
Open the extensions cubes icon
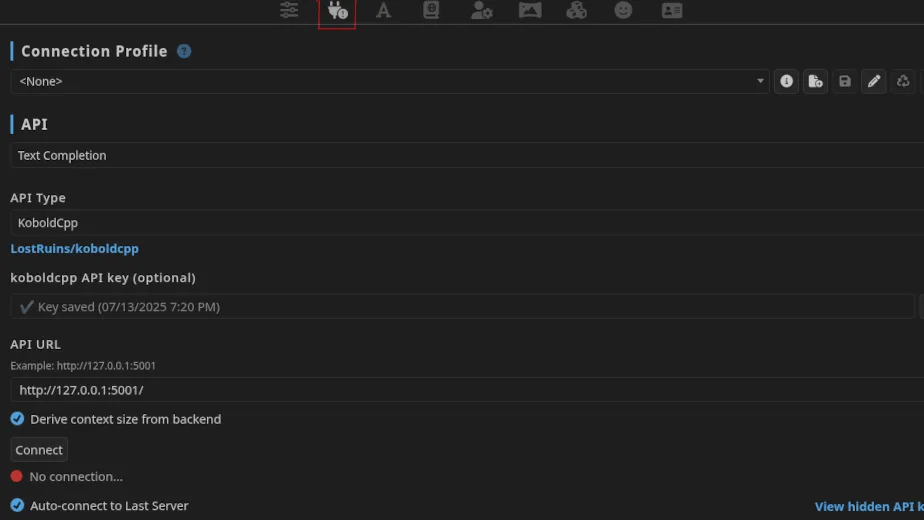pyautogui.click(x=577, y=10)
